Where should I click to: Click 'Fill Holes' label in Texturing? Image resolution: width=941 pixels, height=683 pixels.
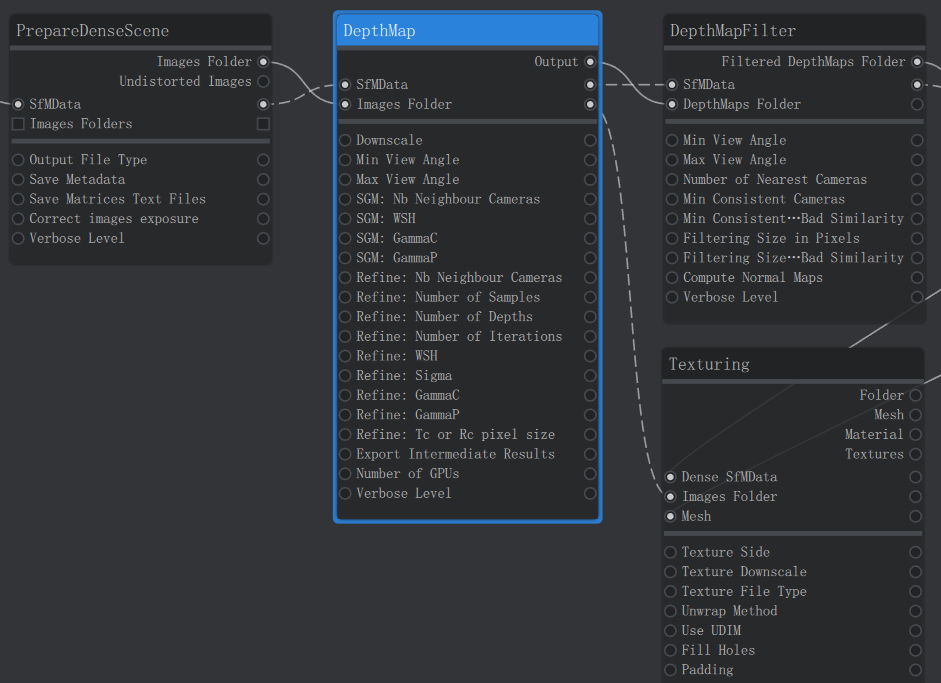click(718, 651)
